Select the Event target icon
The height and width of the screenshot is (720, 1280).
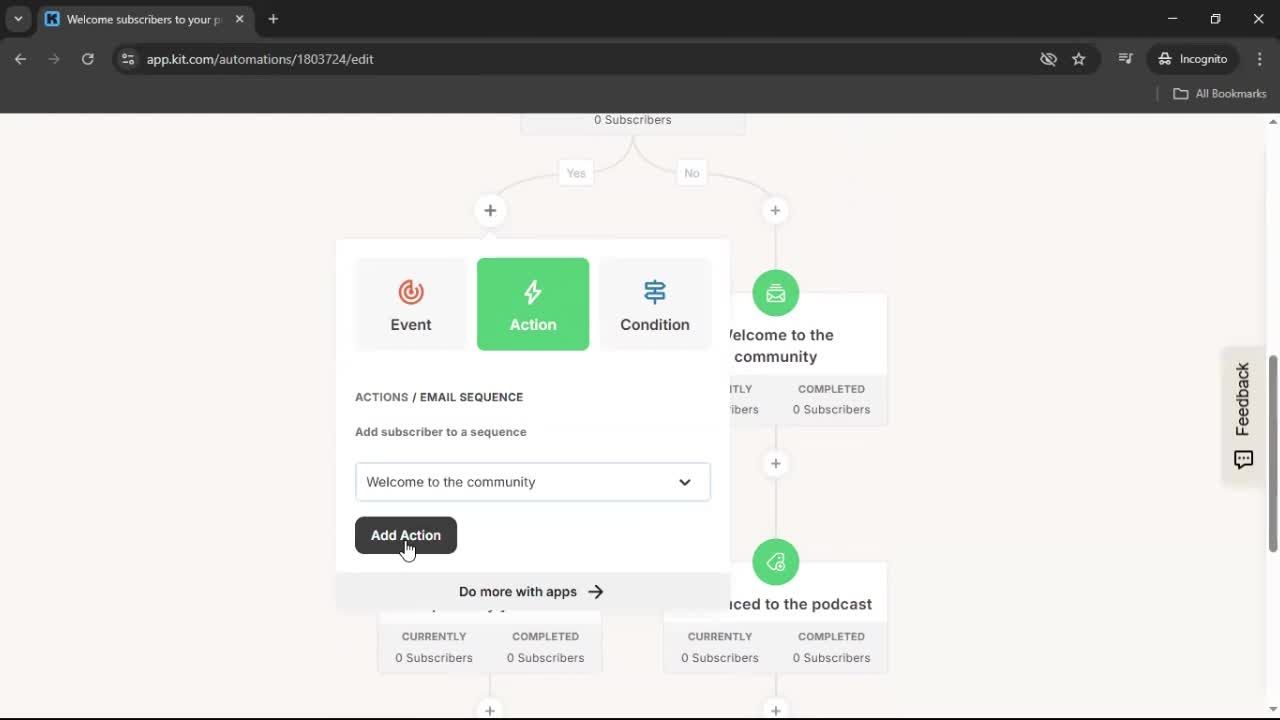(x=410, y=292)
